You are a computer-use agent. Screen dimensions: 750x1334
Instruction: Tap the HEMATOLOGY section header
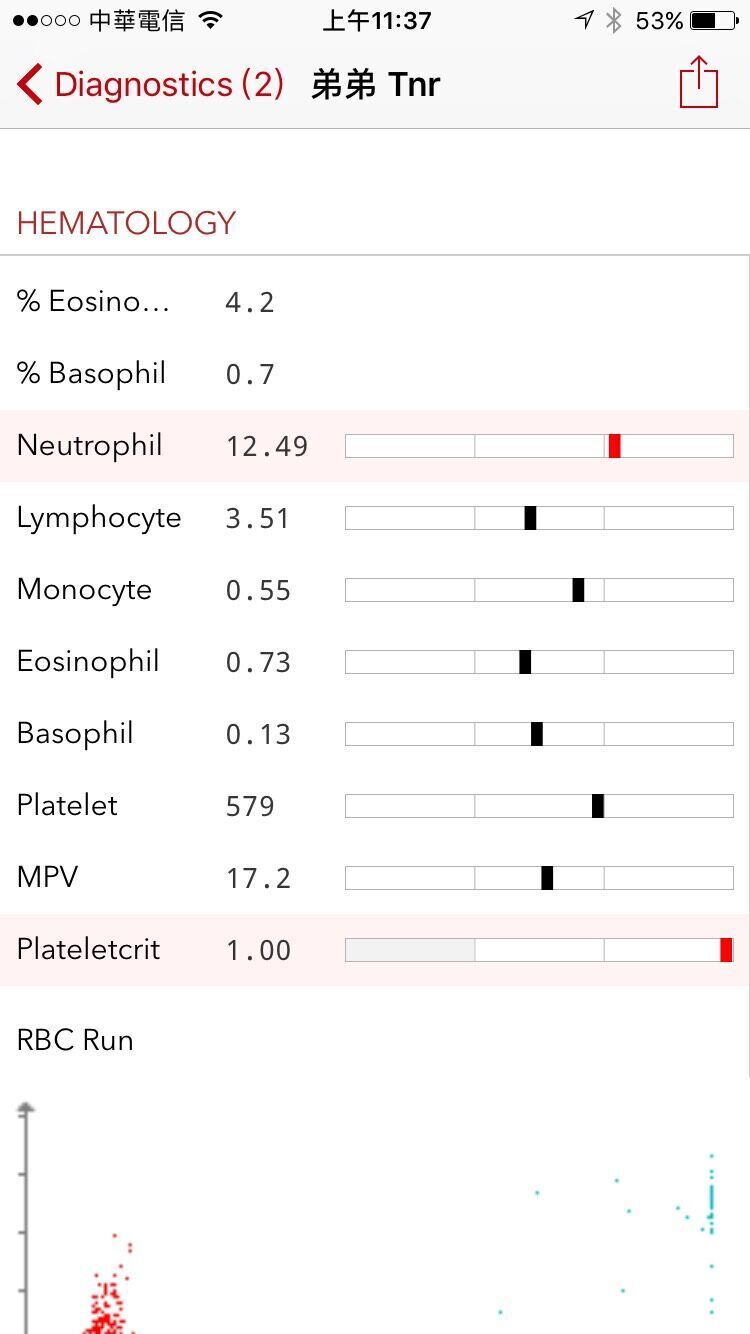click(126, 223)
